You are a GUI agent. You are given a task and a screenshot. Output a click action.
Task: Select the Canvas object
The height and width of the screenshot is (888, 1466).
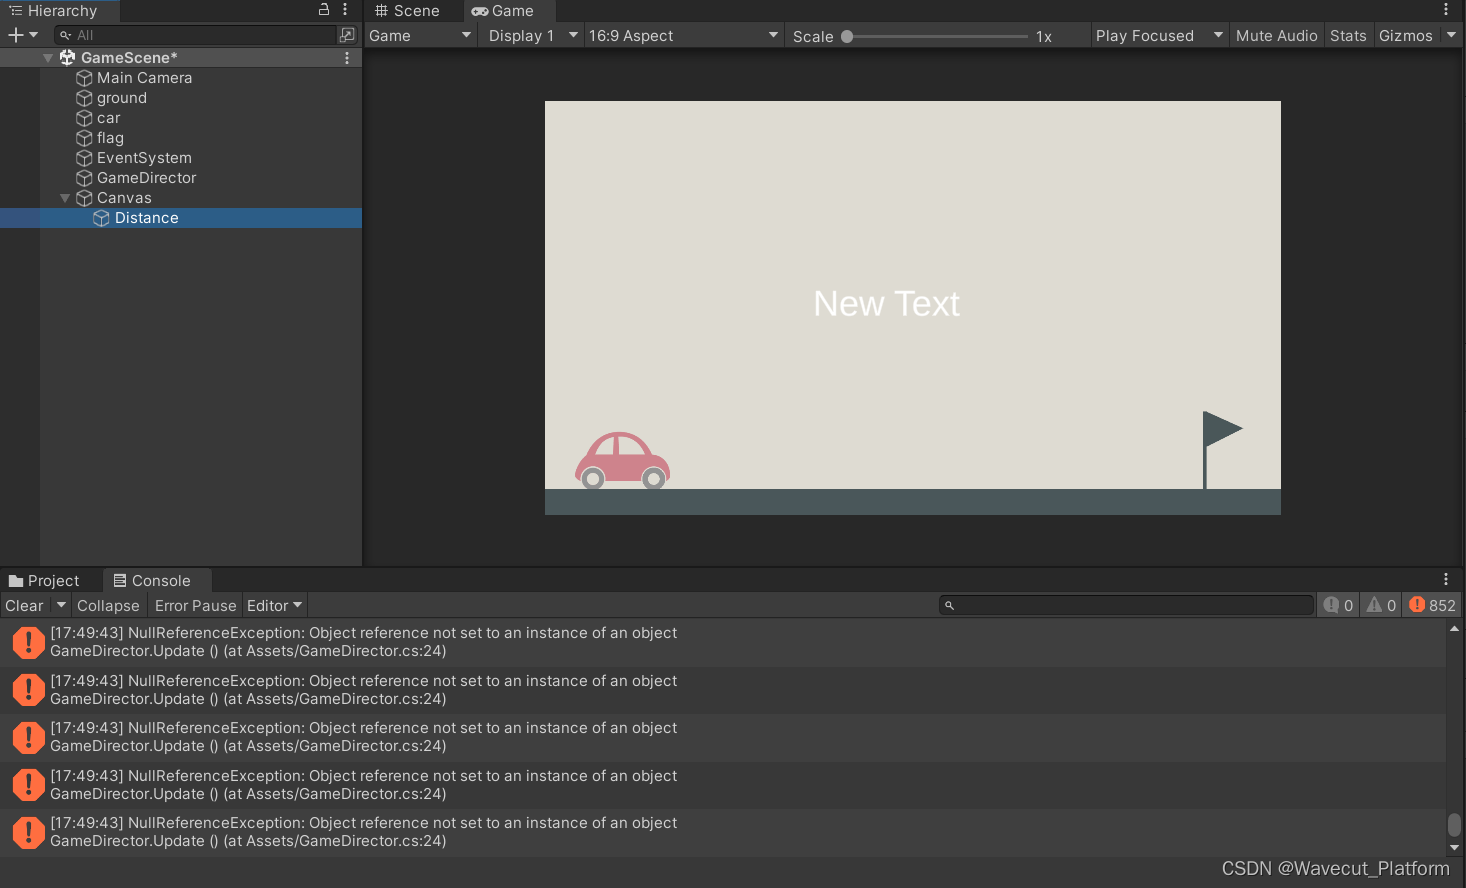point(124,198)
